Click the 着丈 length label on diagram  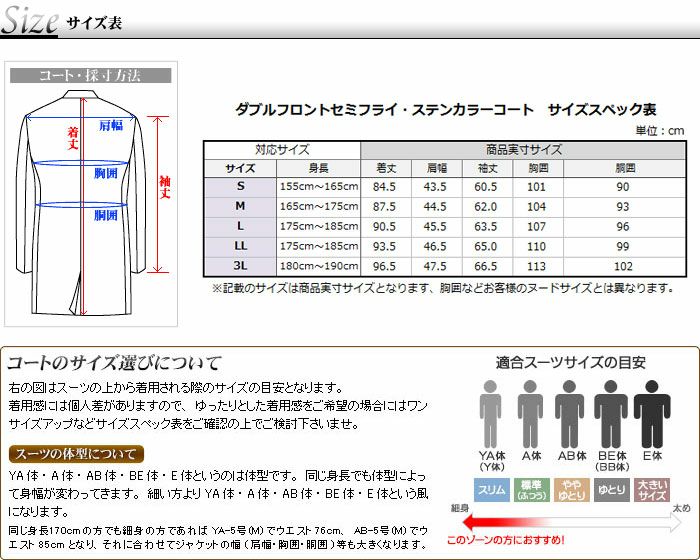pyautogui.click(x=73, y=137)
